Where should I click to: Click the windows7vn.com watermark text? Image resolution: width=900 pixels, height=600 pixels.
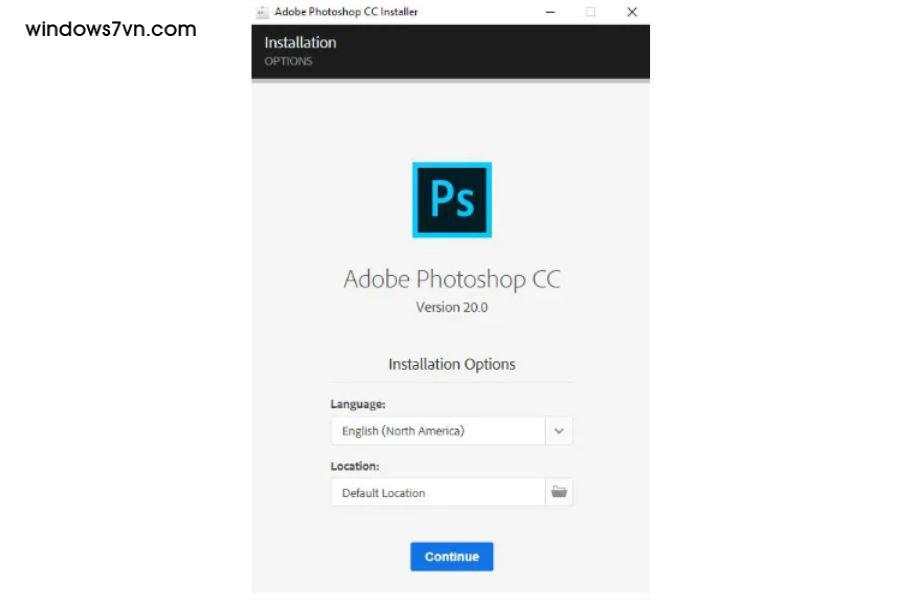click(111, 28)
